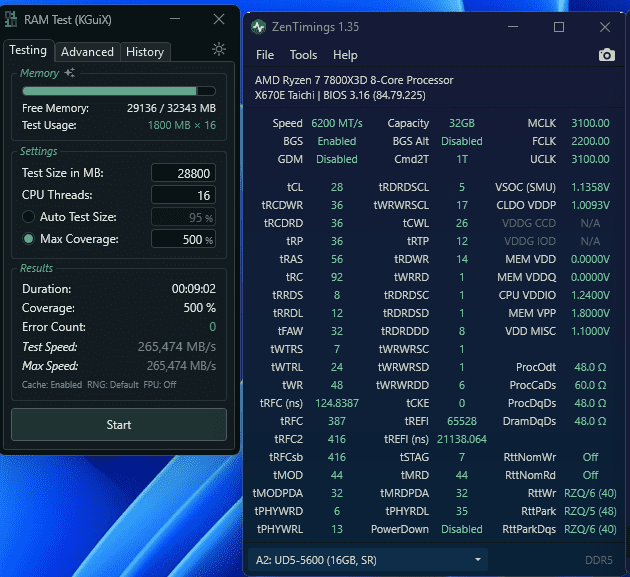This screenshot has height=577, width=630.
Task: Click the X670E Taichi BIOS 3.16 line
Action: [340, 95]
